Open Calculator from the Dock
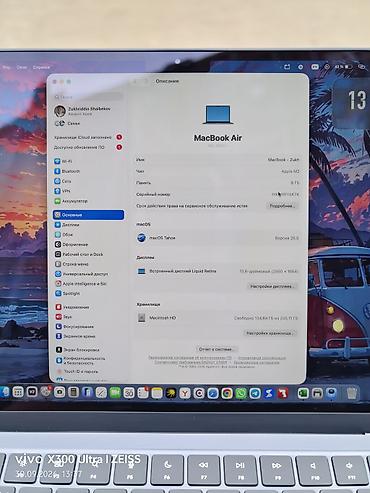 (x=73, y=392)
